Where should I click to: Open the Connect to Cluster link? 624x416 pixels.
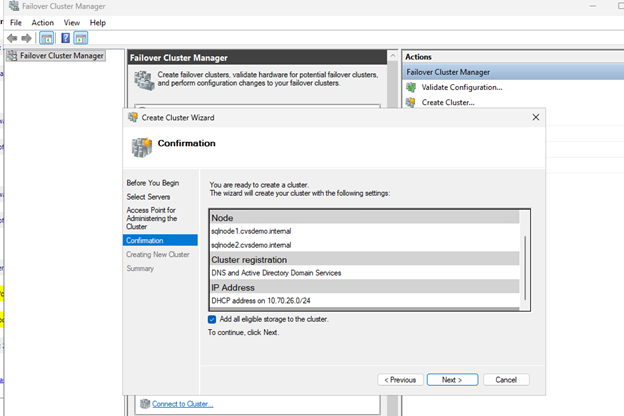[183, 404]
